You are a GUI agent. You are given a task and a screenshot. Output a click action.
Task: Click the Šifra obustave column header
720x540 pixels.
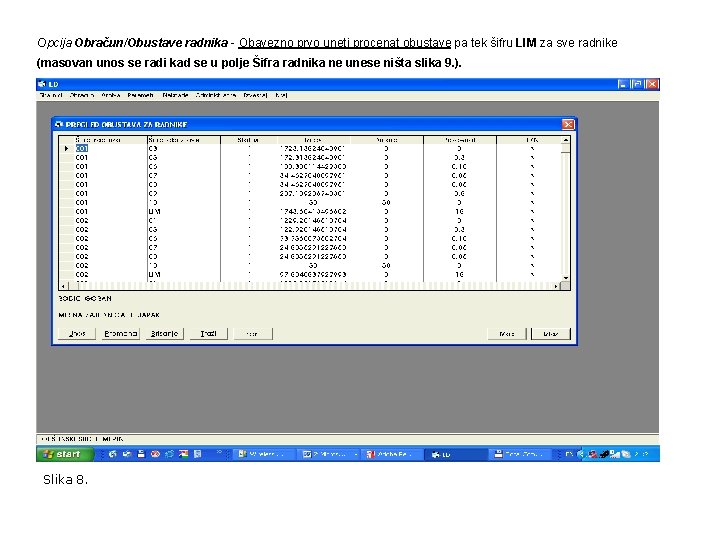(x=184, y=140)
